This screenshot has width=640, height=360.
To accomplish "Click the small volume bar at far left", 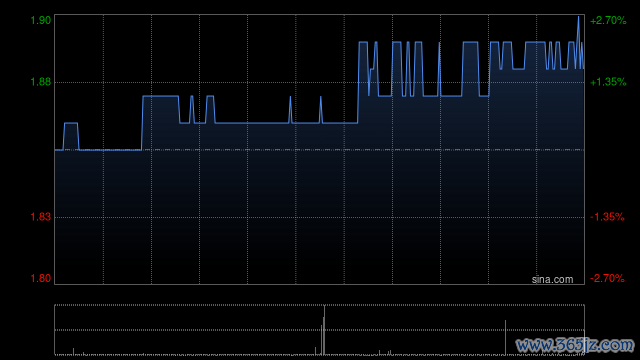I will coord(73,351).
